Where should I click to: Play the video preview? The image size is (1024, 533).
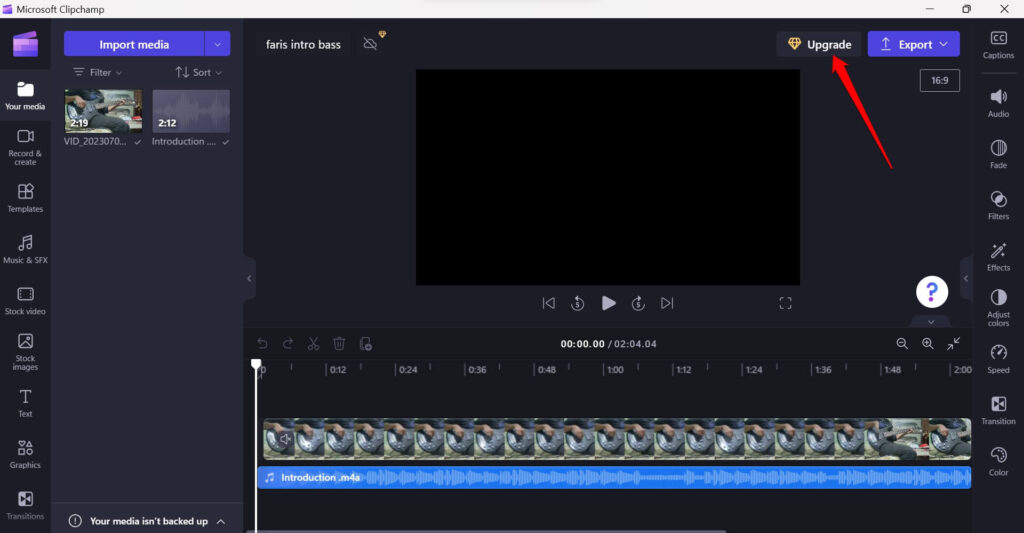608,303
